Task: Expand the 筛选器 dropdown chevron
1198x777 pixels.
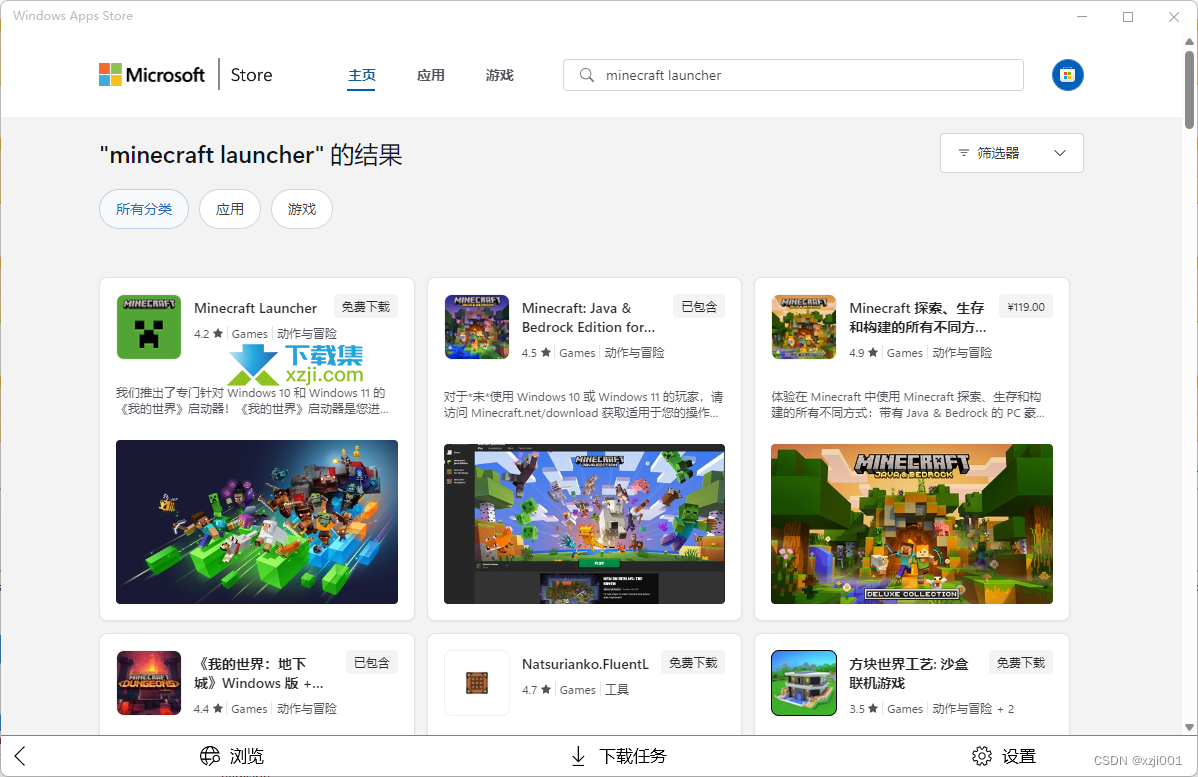Action: point(1060,153)
